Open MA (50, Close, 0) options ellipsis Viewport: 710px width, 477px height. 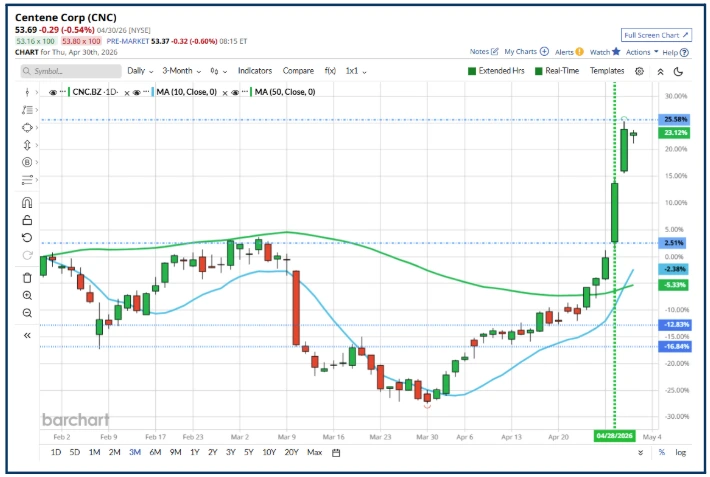pyautogui.click(x=245, y=92)
